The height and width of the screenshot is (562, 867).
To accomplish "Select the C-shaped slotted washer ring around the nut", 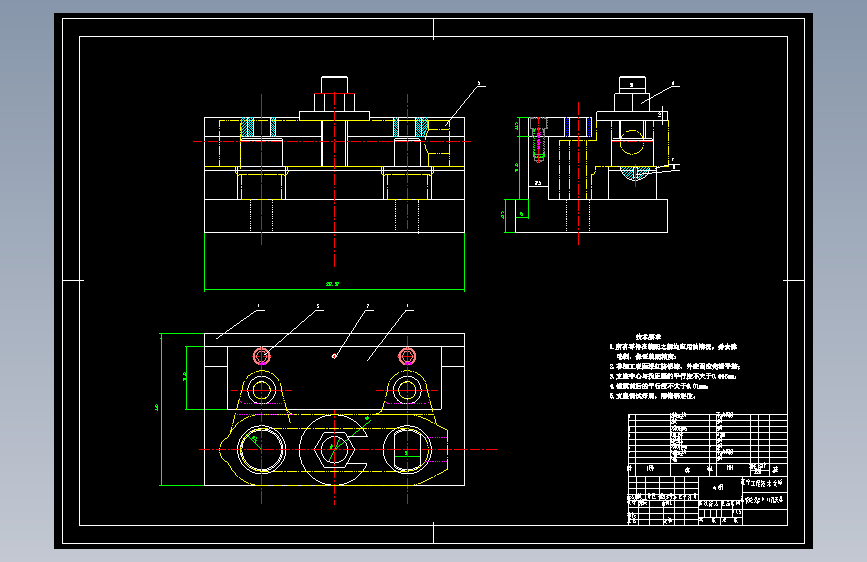I will (333, 449).
